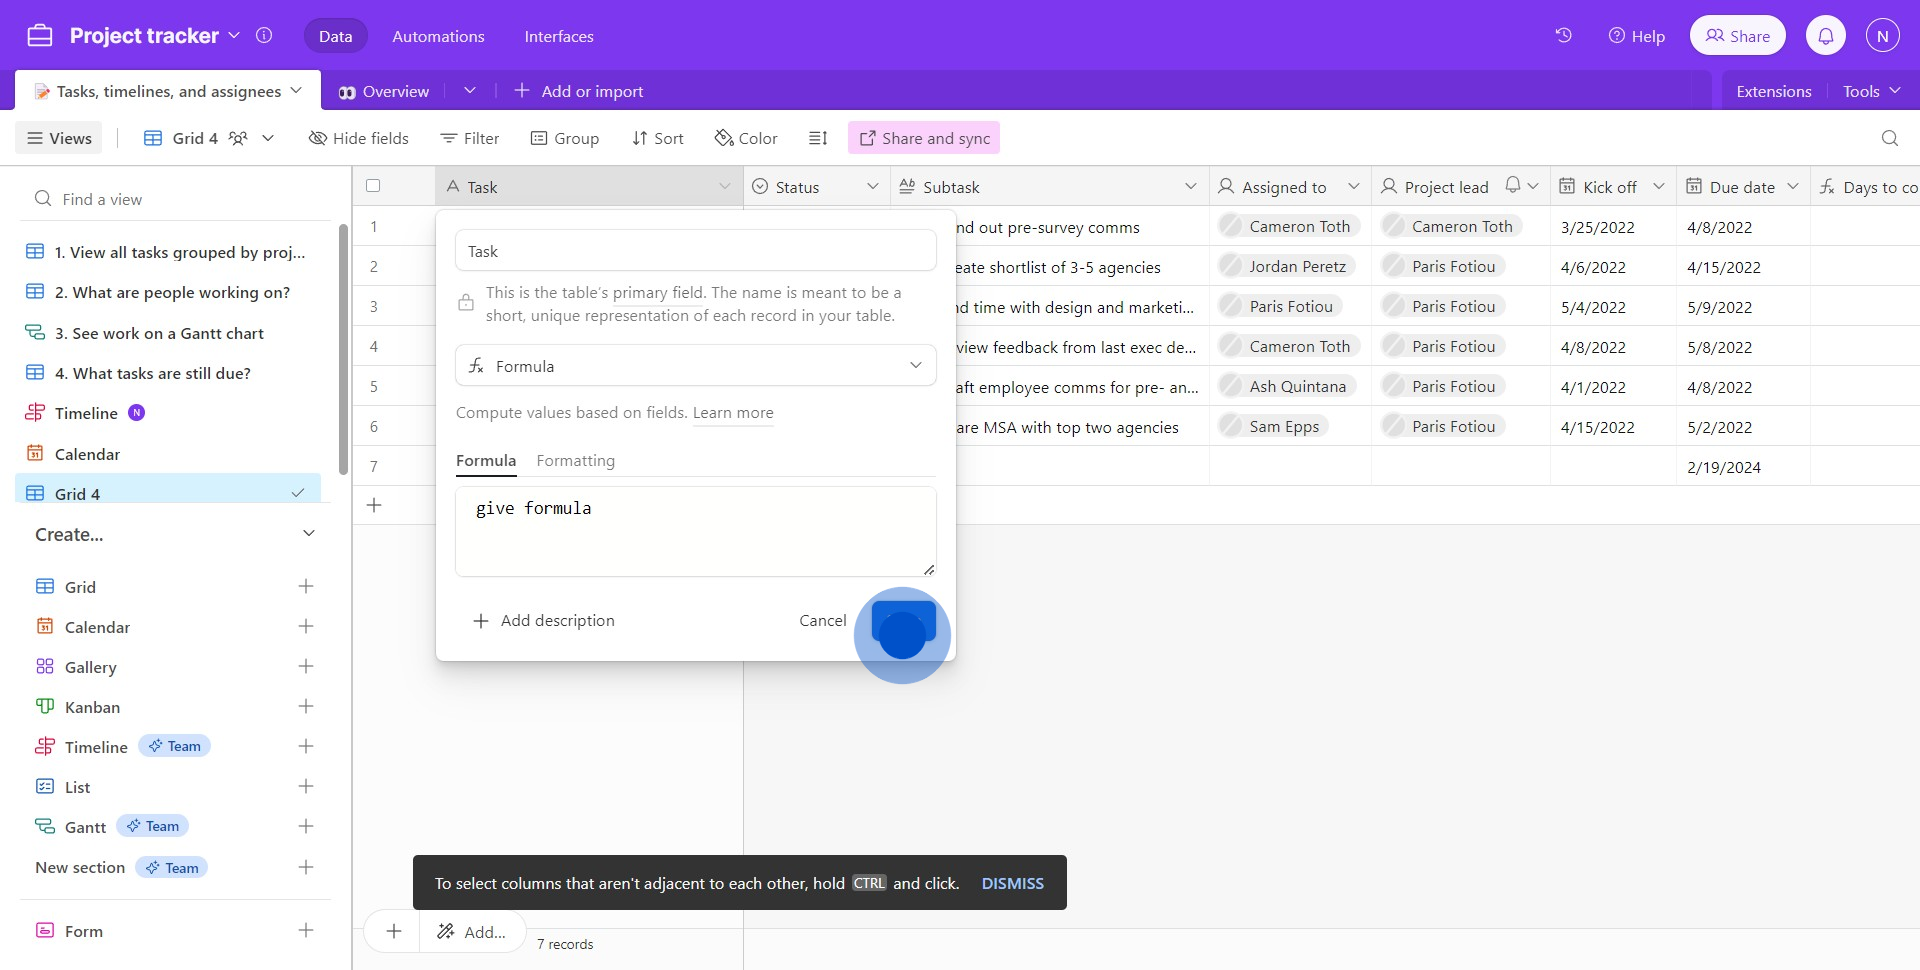
Task: Click the search magnifier icon in toolbar
Action: click(x=1889, y=138)
